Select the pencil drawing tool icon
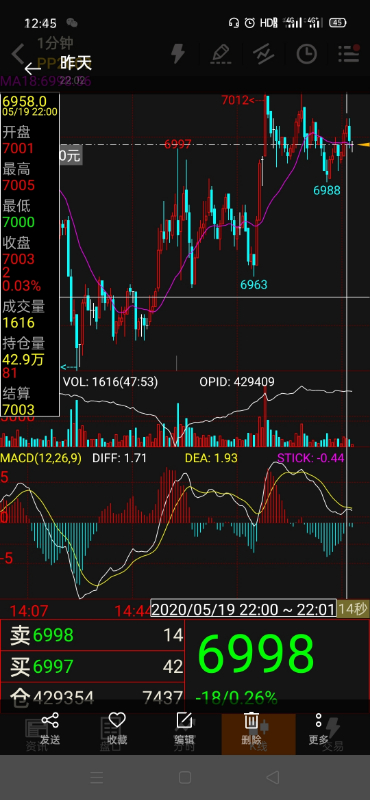Screen dimensions: 370x800 [220, 54]
